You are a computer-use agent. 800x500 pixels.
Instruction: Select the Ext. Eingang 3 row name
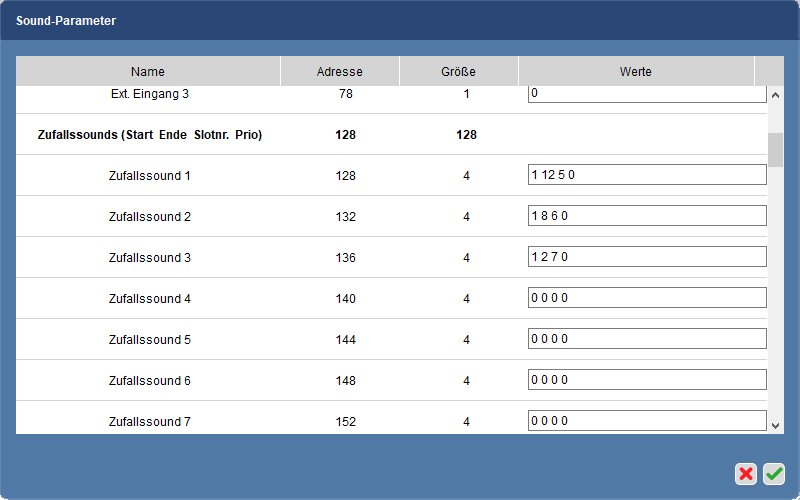(149, 94)
